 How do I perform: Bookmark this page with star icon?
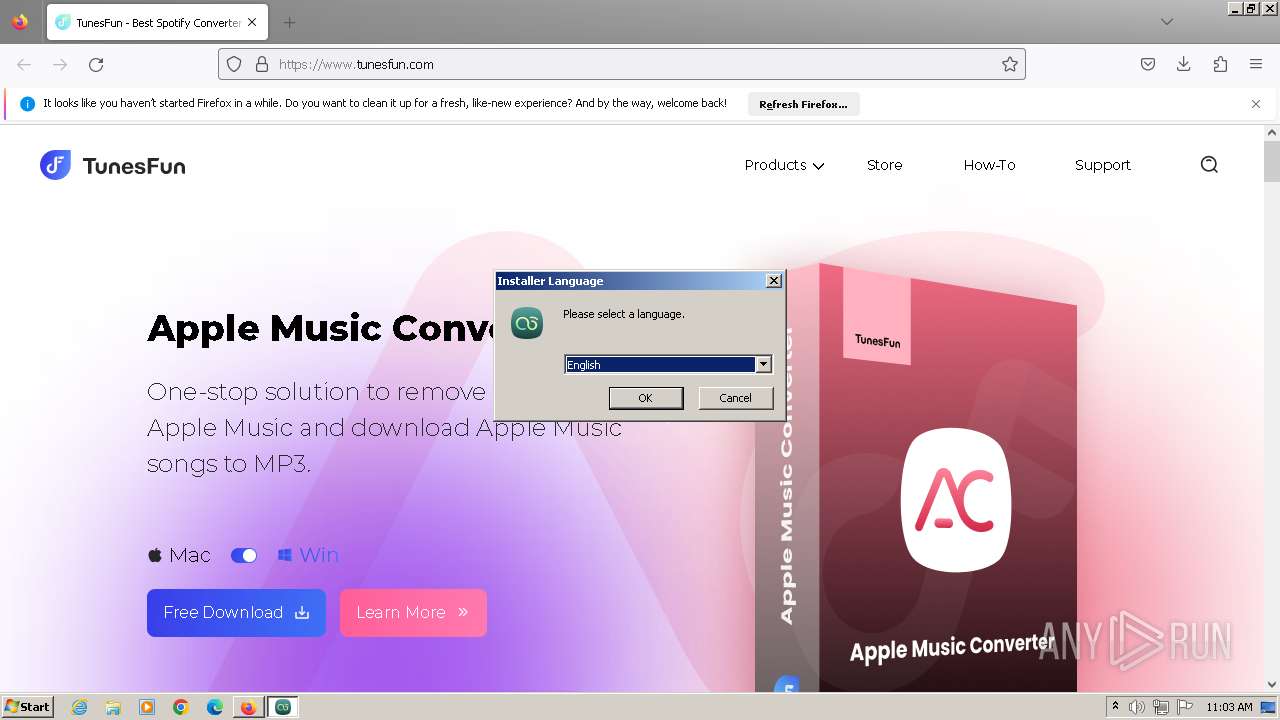point(1010,64)
